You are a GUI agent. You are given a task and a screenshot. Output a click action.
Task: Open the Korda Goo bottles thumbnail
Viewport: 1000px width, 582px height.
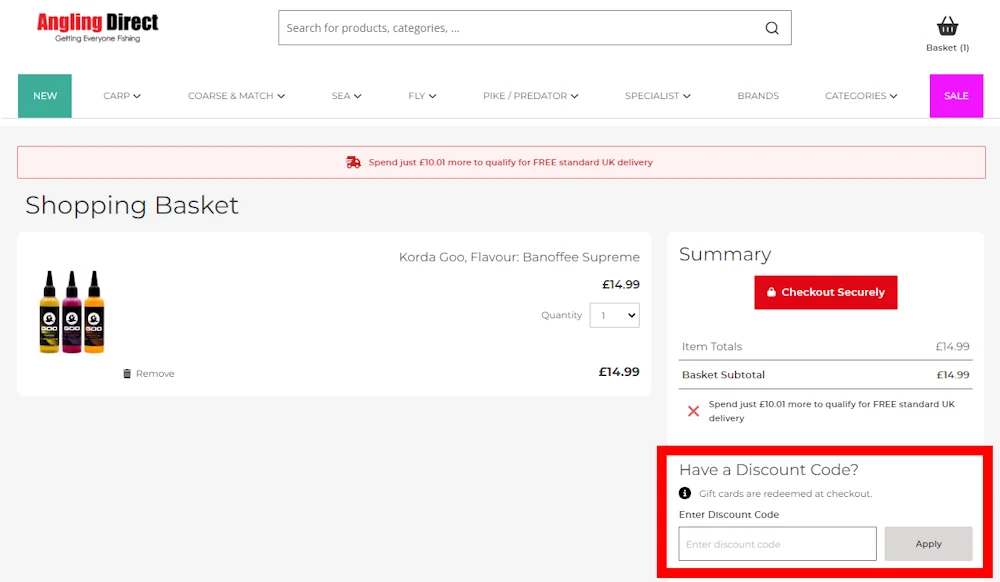click(x=71, y=312)
